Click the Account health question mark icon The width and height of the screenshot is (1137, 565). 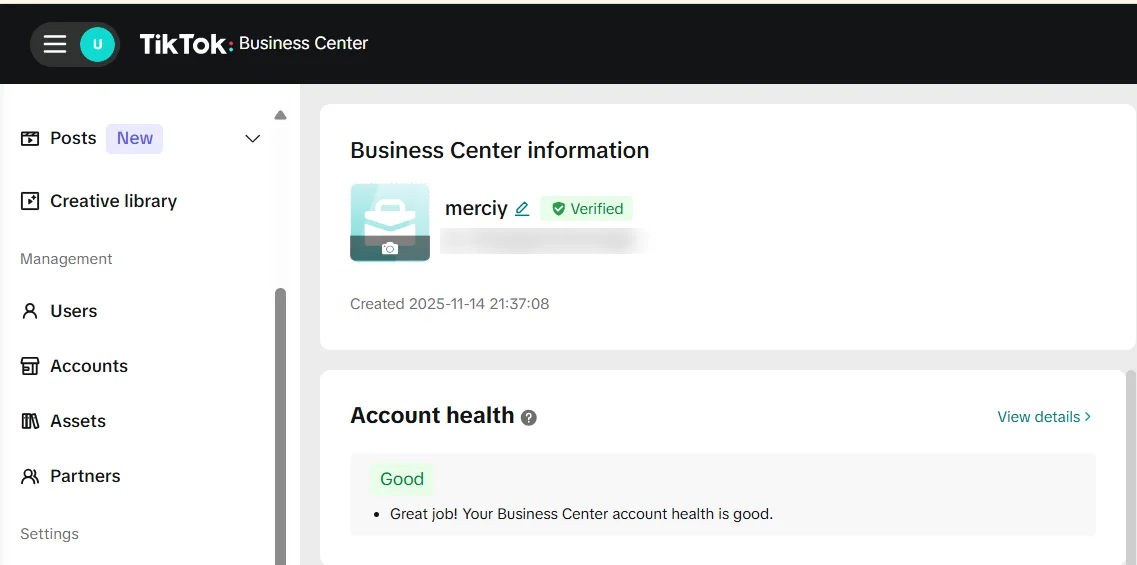coord(529,418)
